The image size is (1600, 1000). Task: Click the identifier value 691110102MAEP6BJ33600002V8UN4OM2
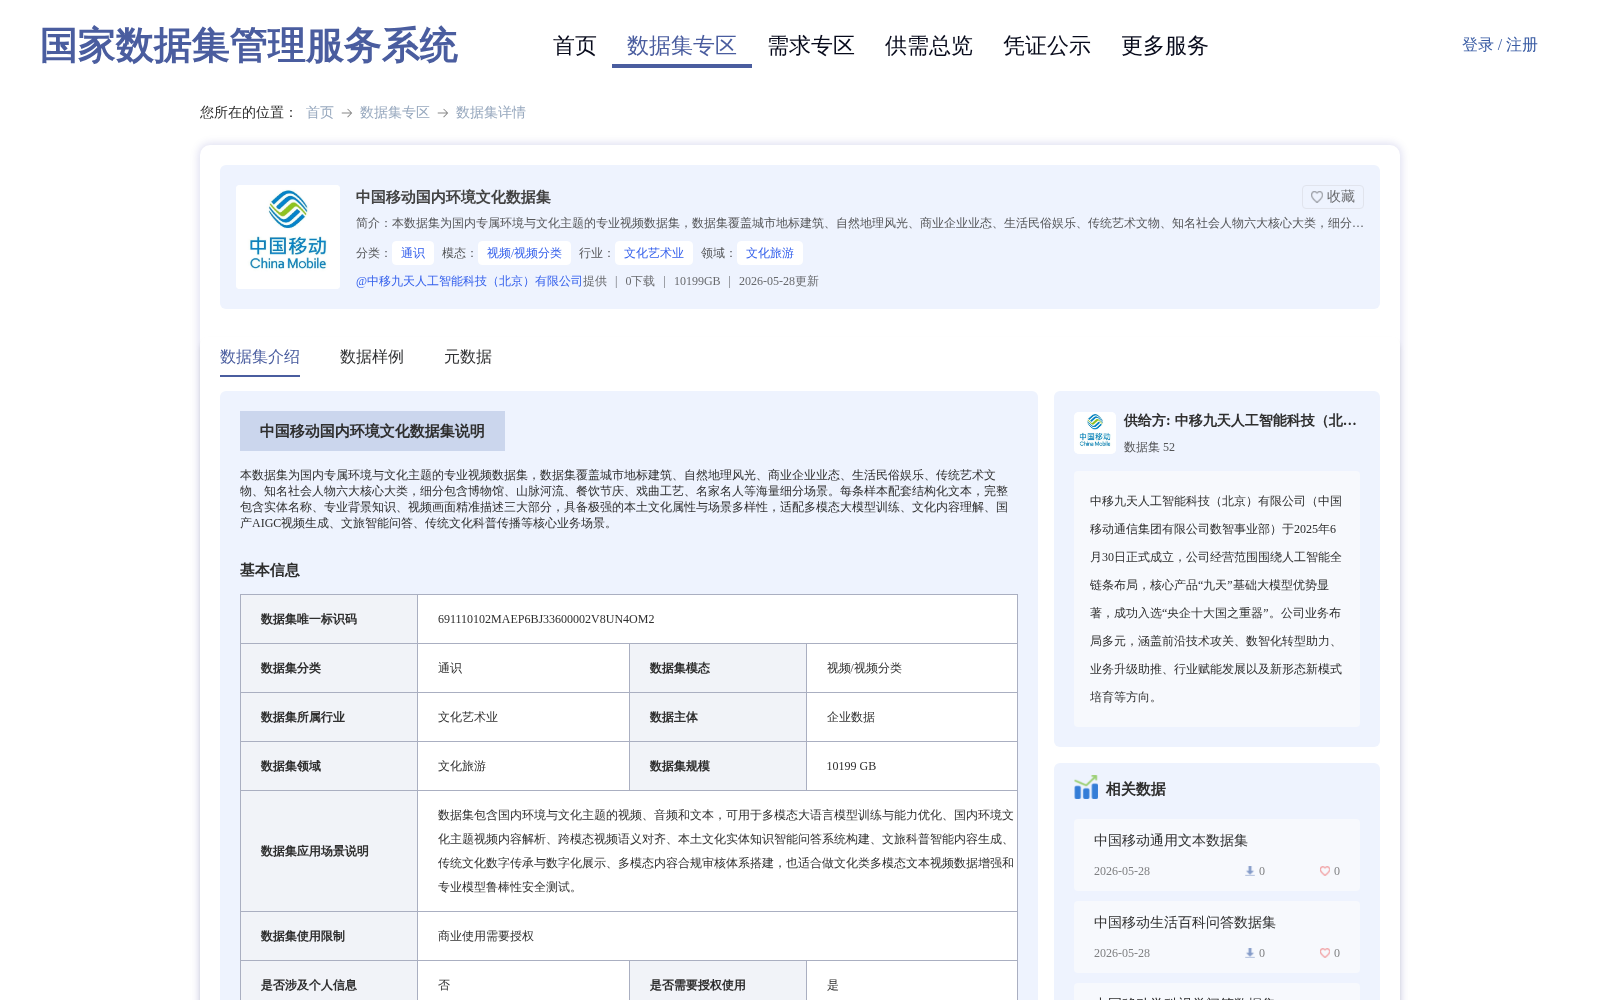(x=546, y=619)
